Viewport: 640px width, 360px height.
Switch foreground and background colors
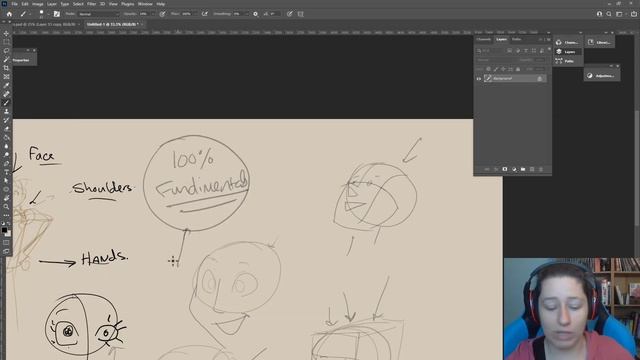(9, 224)
